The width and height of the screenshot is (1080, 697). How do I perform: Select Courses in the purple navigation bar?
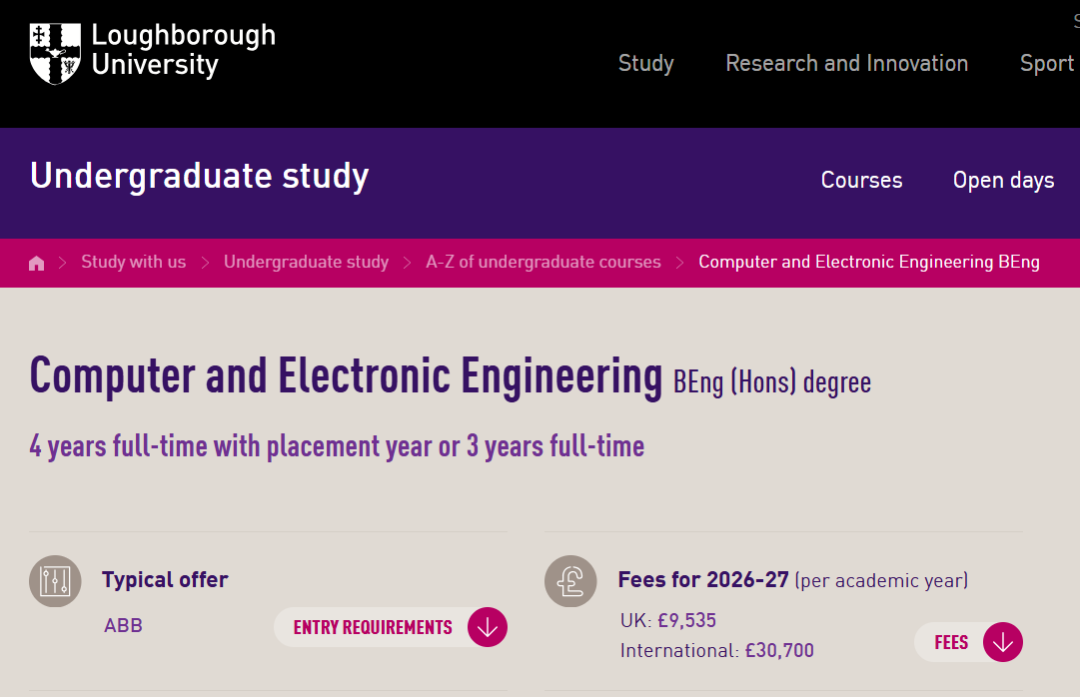pos(861,180)
